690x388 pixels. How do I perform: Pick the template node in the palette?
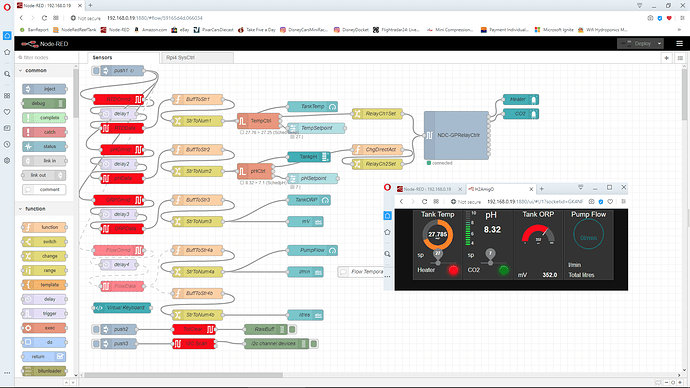[x=44, y=285]
